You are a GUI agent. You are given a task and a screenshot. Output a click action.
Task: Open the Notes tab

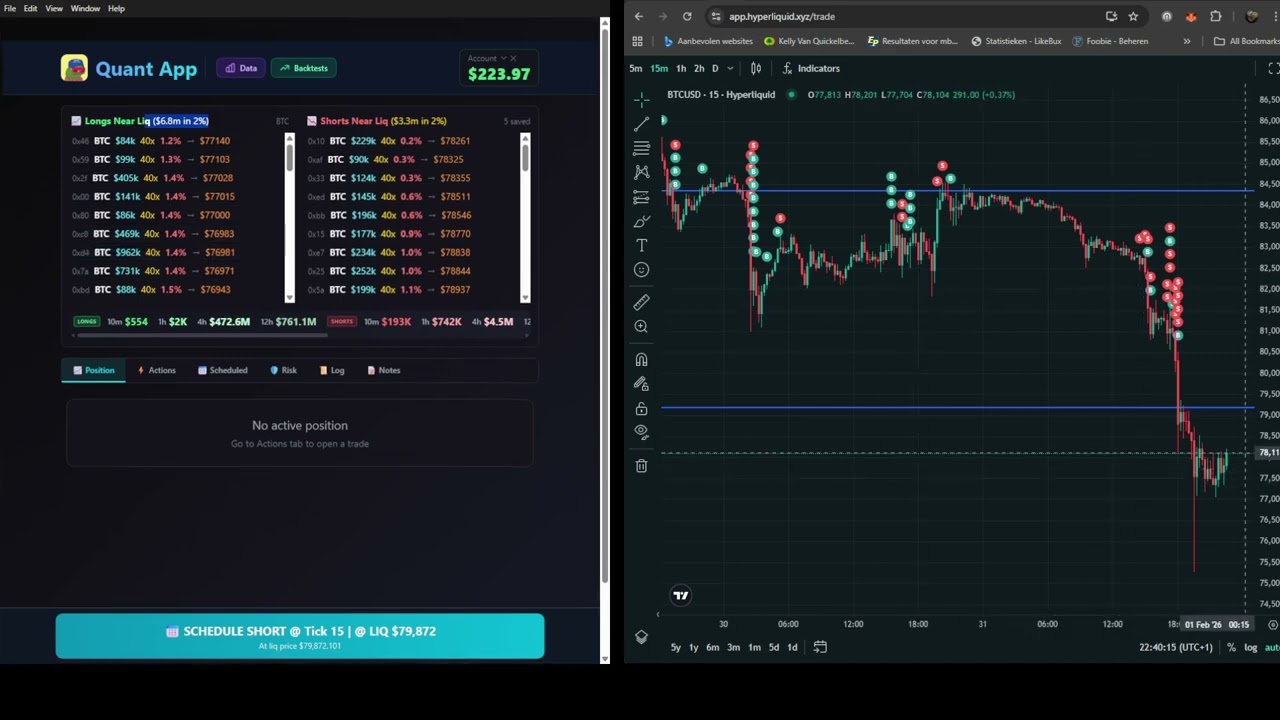coord(384,370)
